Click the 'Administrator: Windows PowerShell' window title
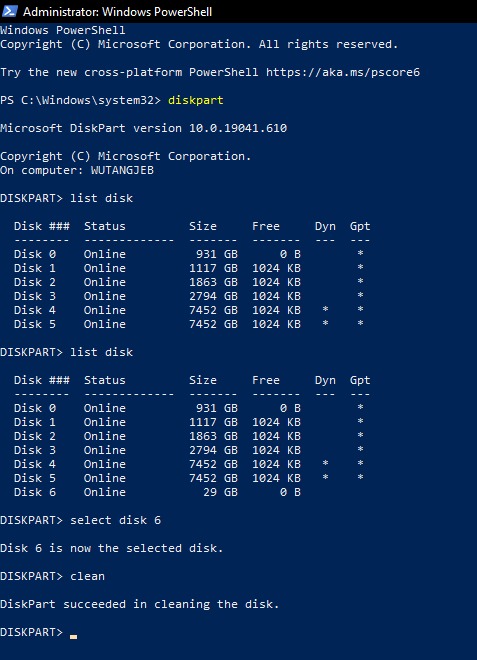Screen dimensions: 477x660 [117, 12]
